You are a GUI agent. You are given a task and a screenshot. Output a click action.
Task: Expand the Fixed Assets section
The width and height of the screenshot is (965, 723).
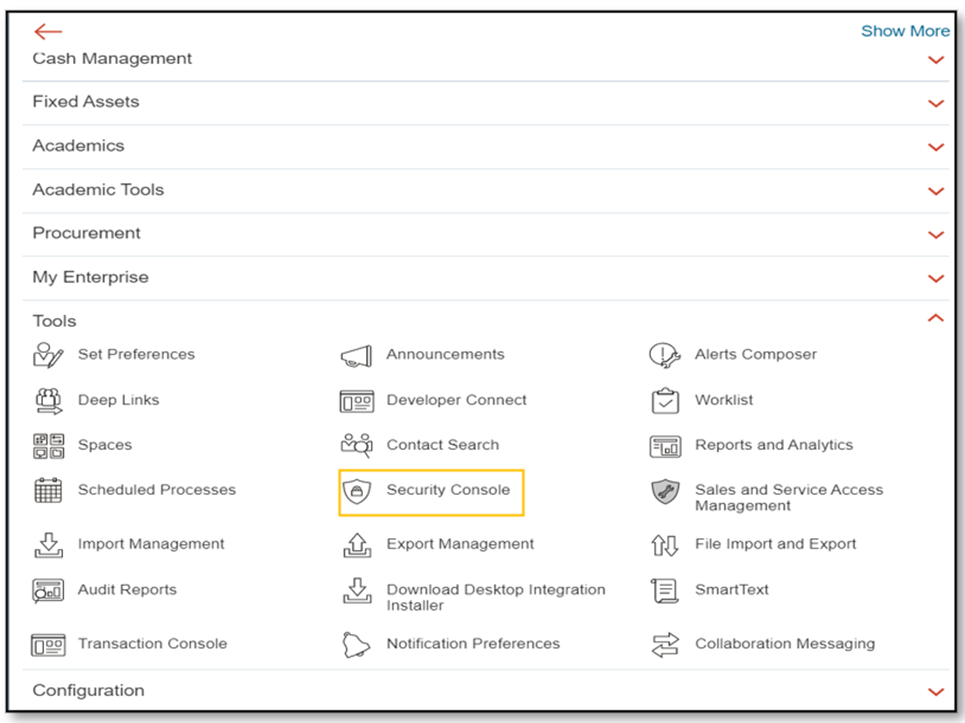pos(486,103)
